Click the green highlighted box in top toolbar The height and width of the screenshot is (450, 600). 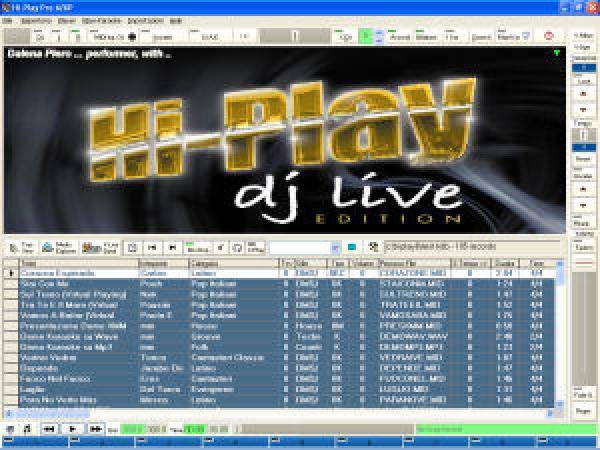tap(365, 36)
